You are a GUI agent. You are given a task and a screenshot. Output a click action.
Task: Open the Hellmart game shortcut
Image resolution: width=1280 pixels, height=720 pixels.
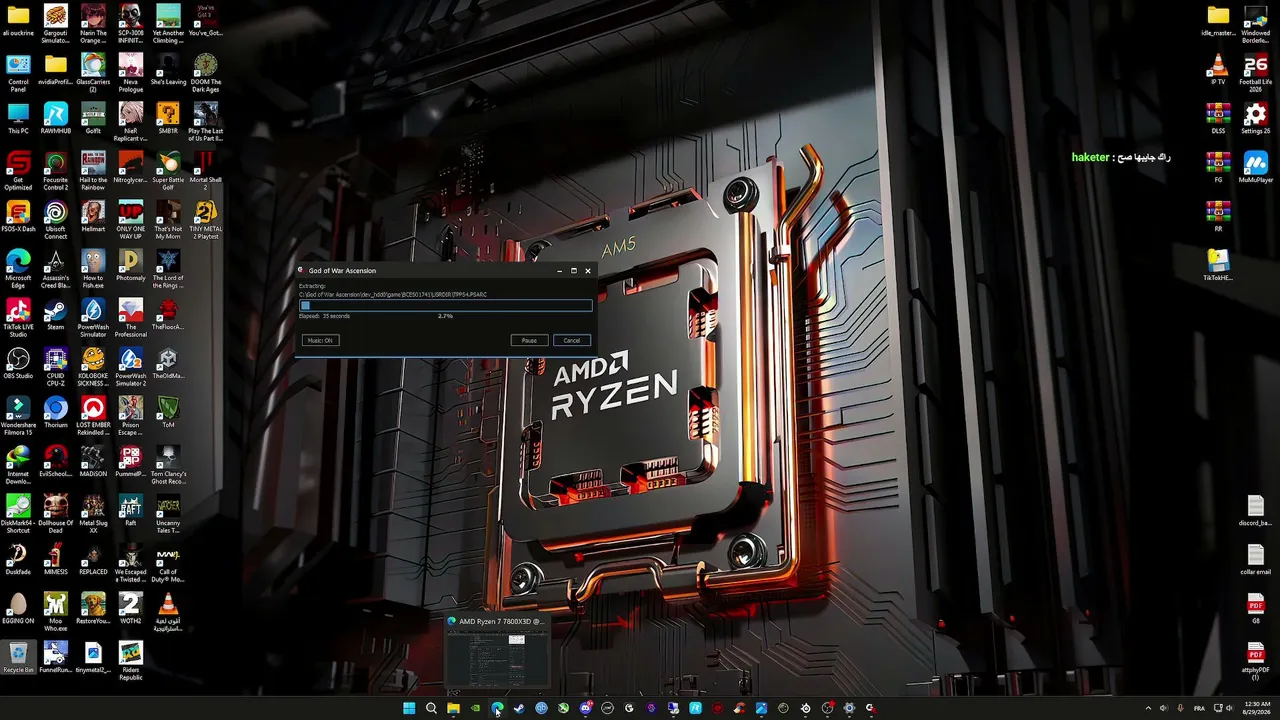[x=93, y=216]
